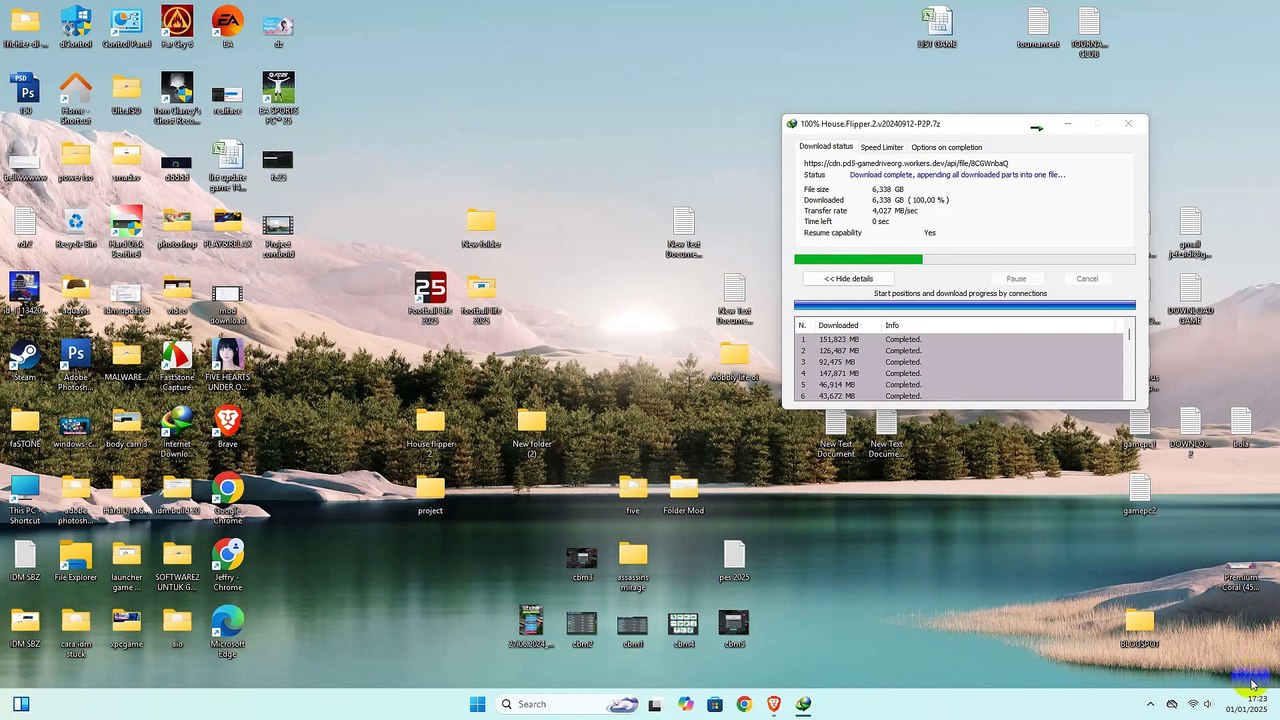The width and height of the screenshot is (1280, 720).
Task: Open the Windows Start menu
Action: pyautogui.click(x=477, y=704)
